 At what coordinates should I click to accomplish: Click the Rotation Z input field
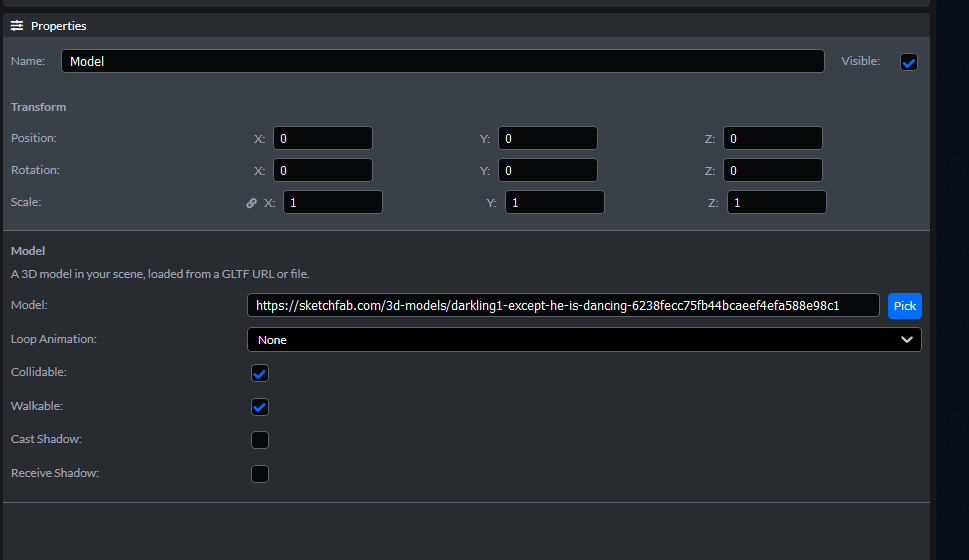772,171
